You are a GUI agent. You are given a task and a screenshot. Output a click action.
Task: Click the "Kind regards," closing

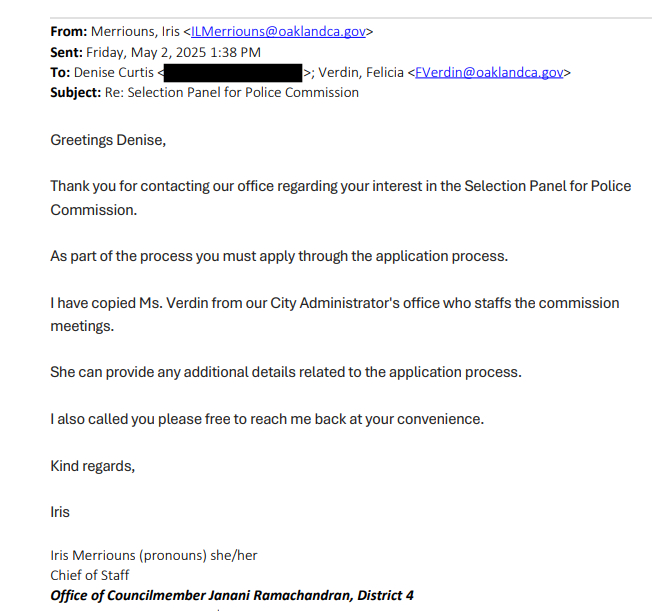[92, 466]
